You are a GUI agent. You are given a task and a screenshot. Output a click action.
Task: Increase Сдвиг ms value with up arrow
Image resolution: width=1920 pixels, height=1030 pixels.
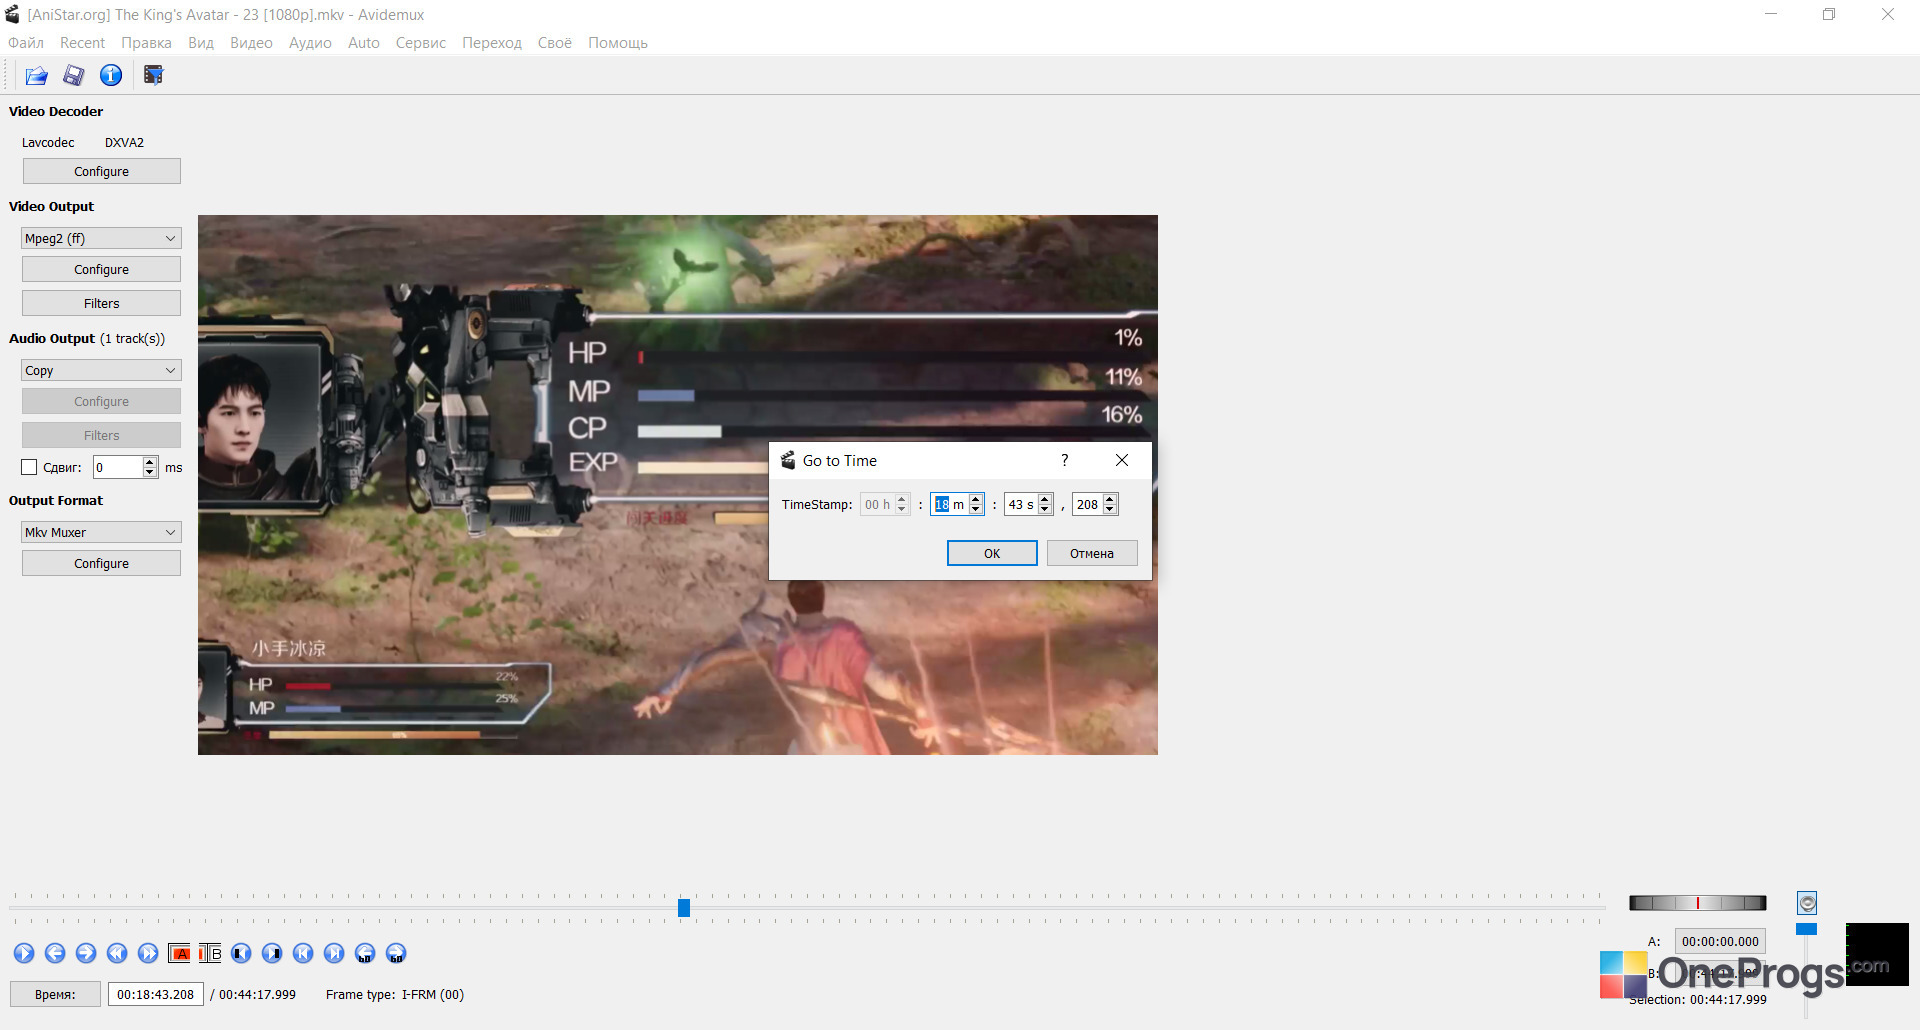[x=150, y=462]
